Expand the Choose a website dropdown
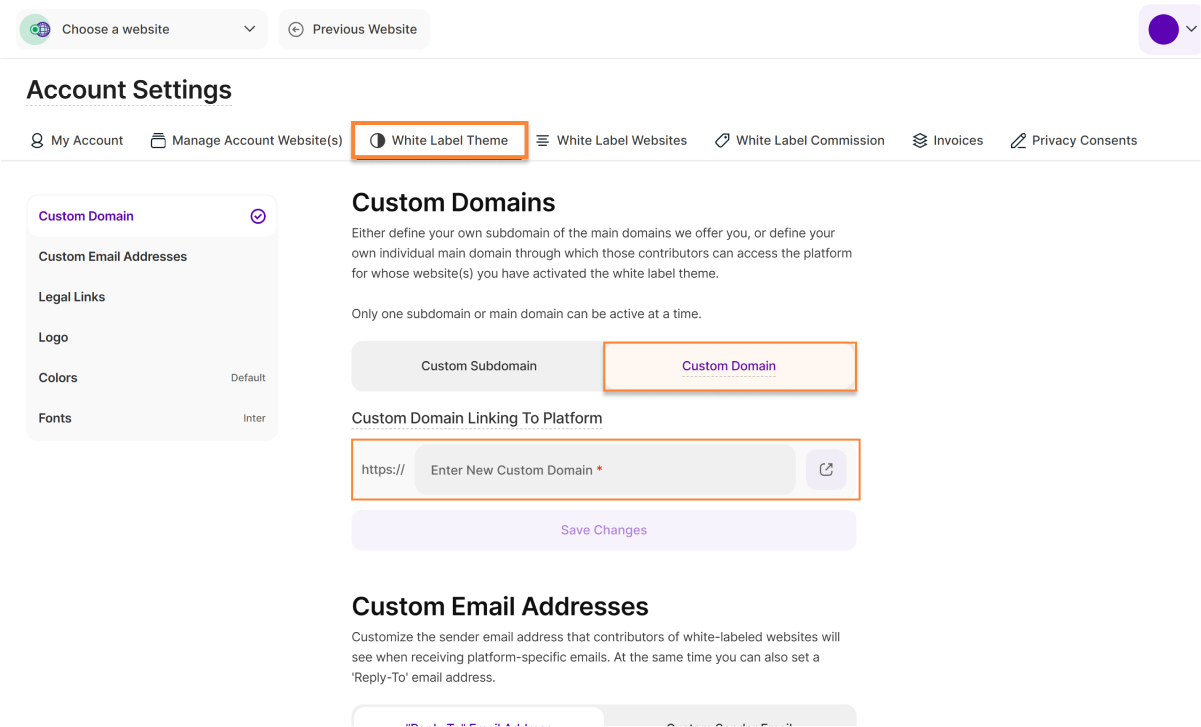The width and height of the screenshot is (1201, 727). (249, 29)
